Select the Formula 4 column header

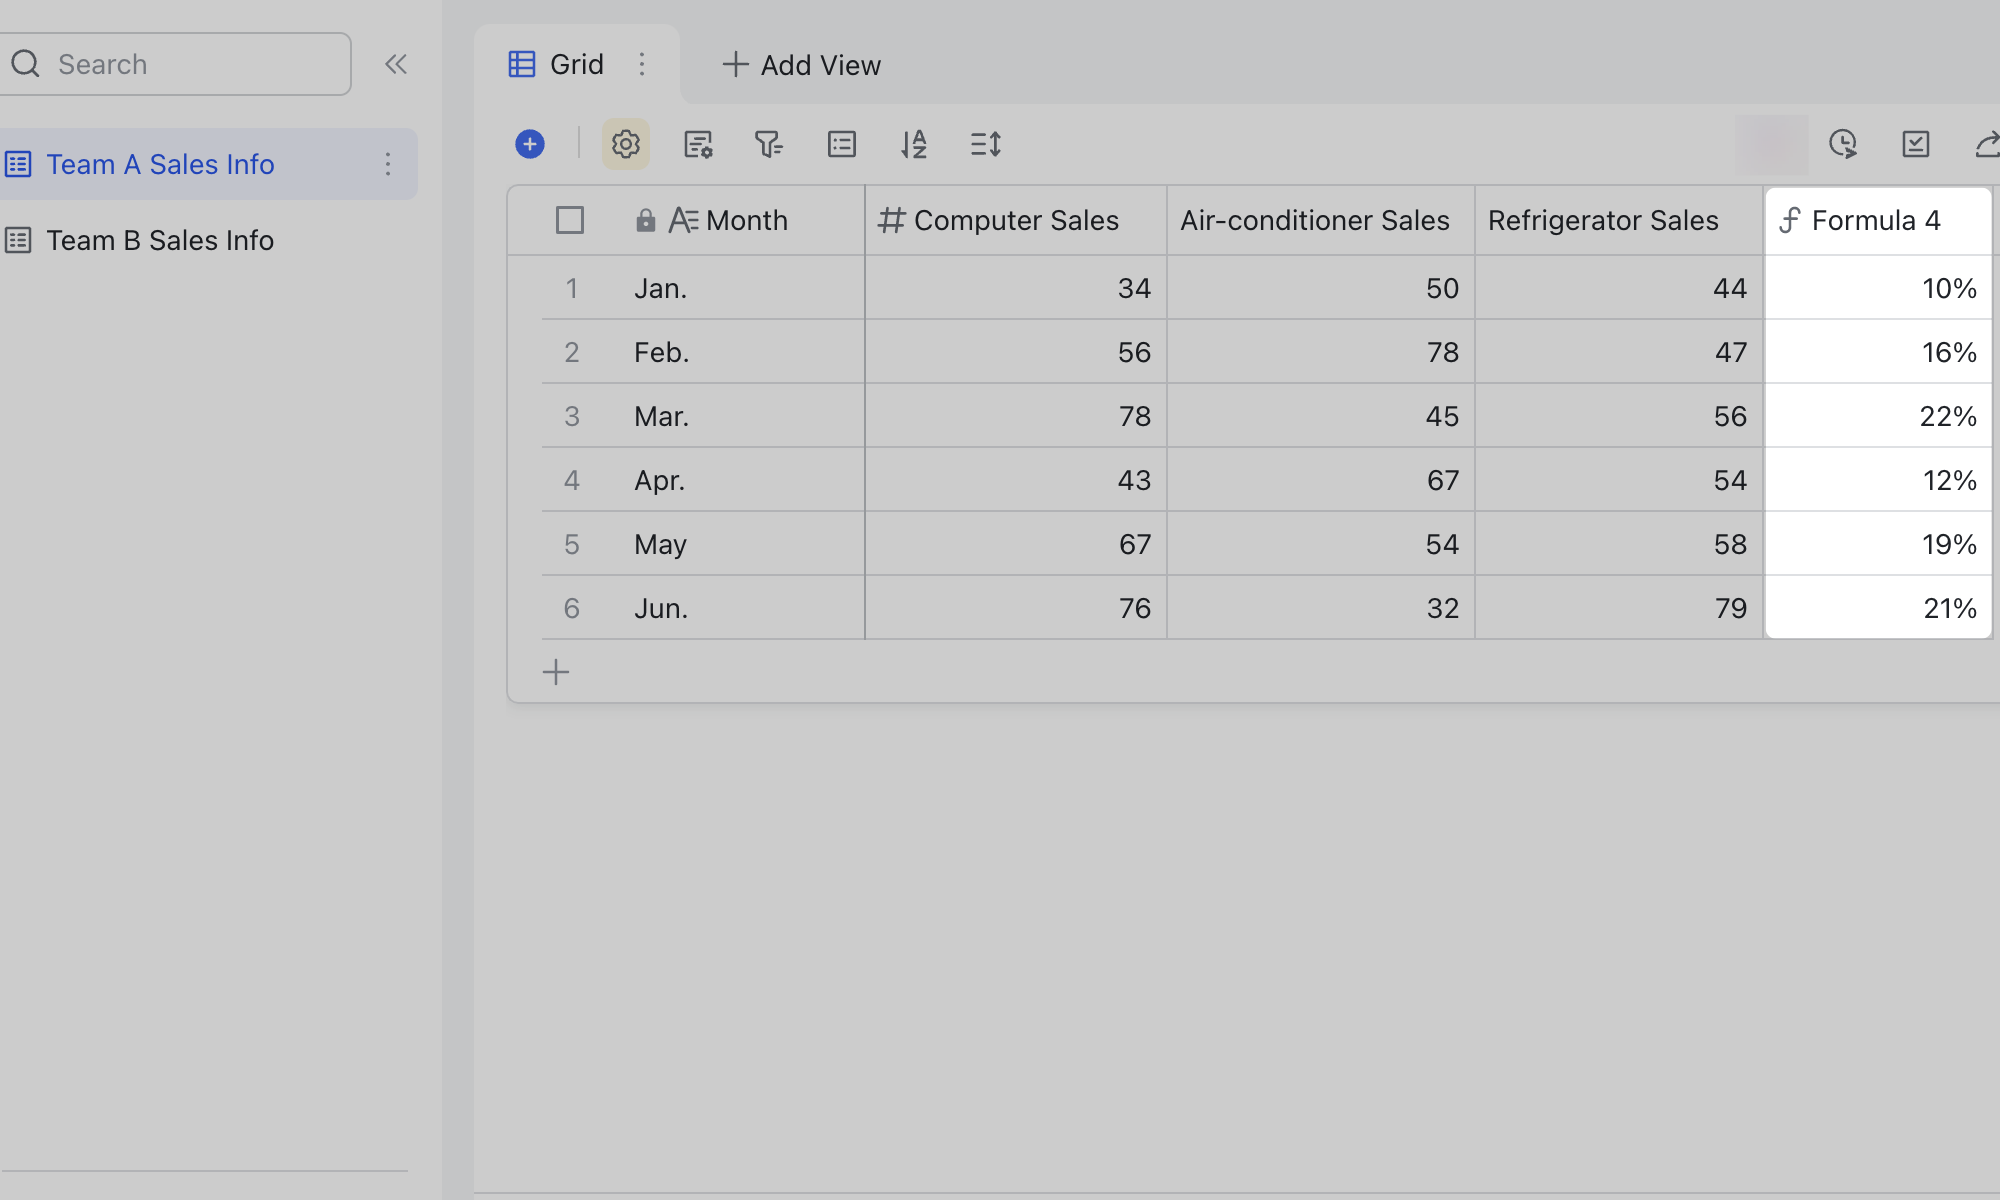1878,220
